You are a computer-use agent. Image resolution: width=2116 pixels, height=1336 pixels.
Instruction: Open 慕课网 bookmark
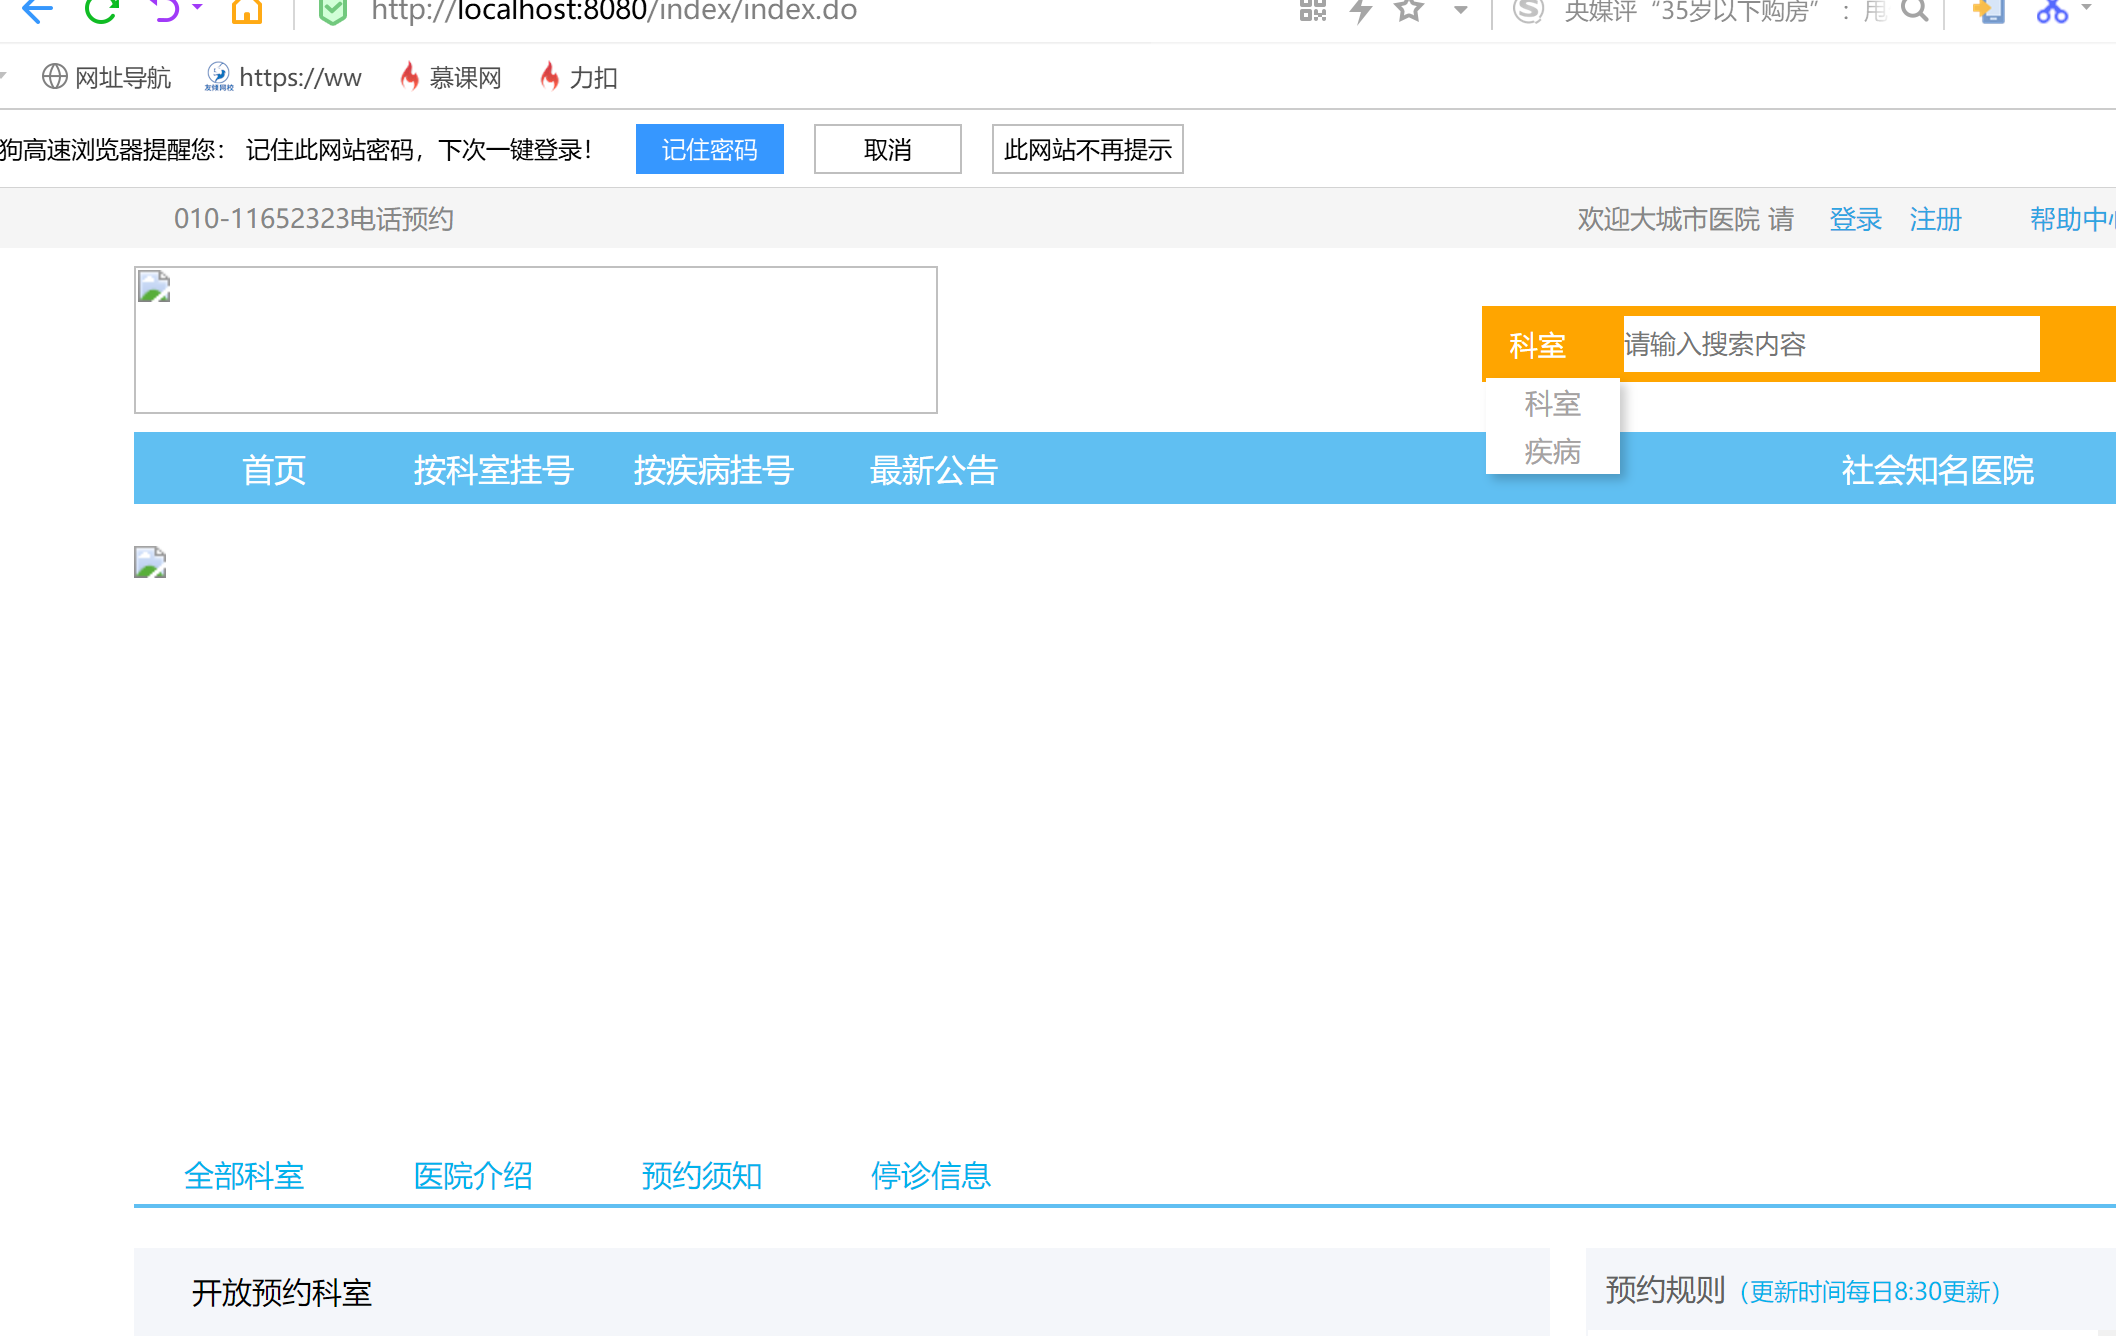[451, 77]
